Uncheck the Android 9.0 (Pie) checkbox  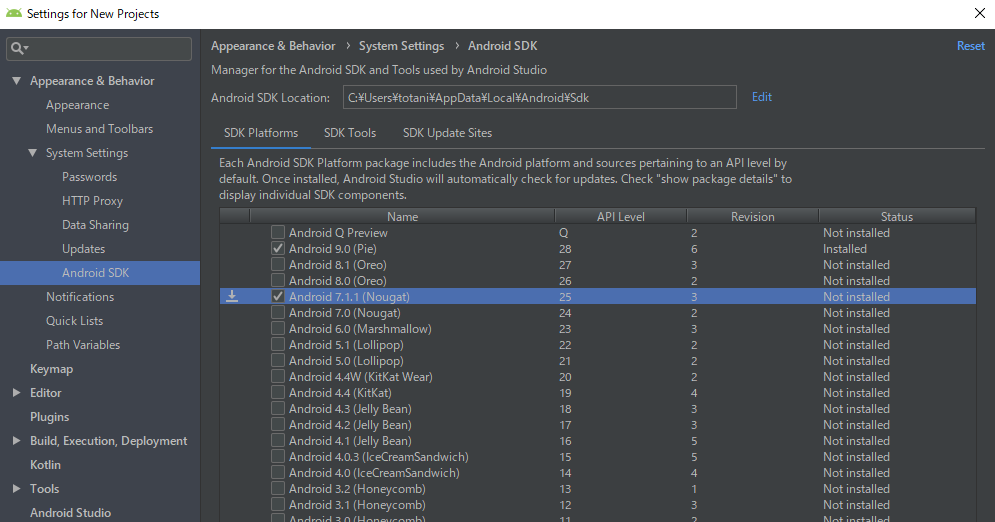pyautogui.click(x=277, y=248)
